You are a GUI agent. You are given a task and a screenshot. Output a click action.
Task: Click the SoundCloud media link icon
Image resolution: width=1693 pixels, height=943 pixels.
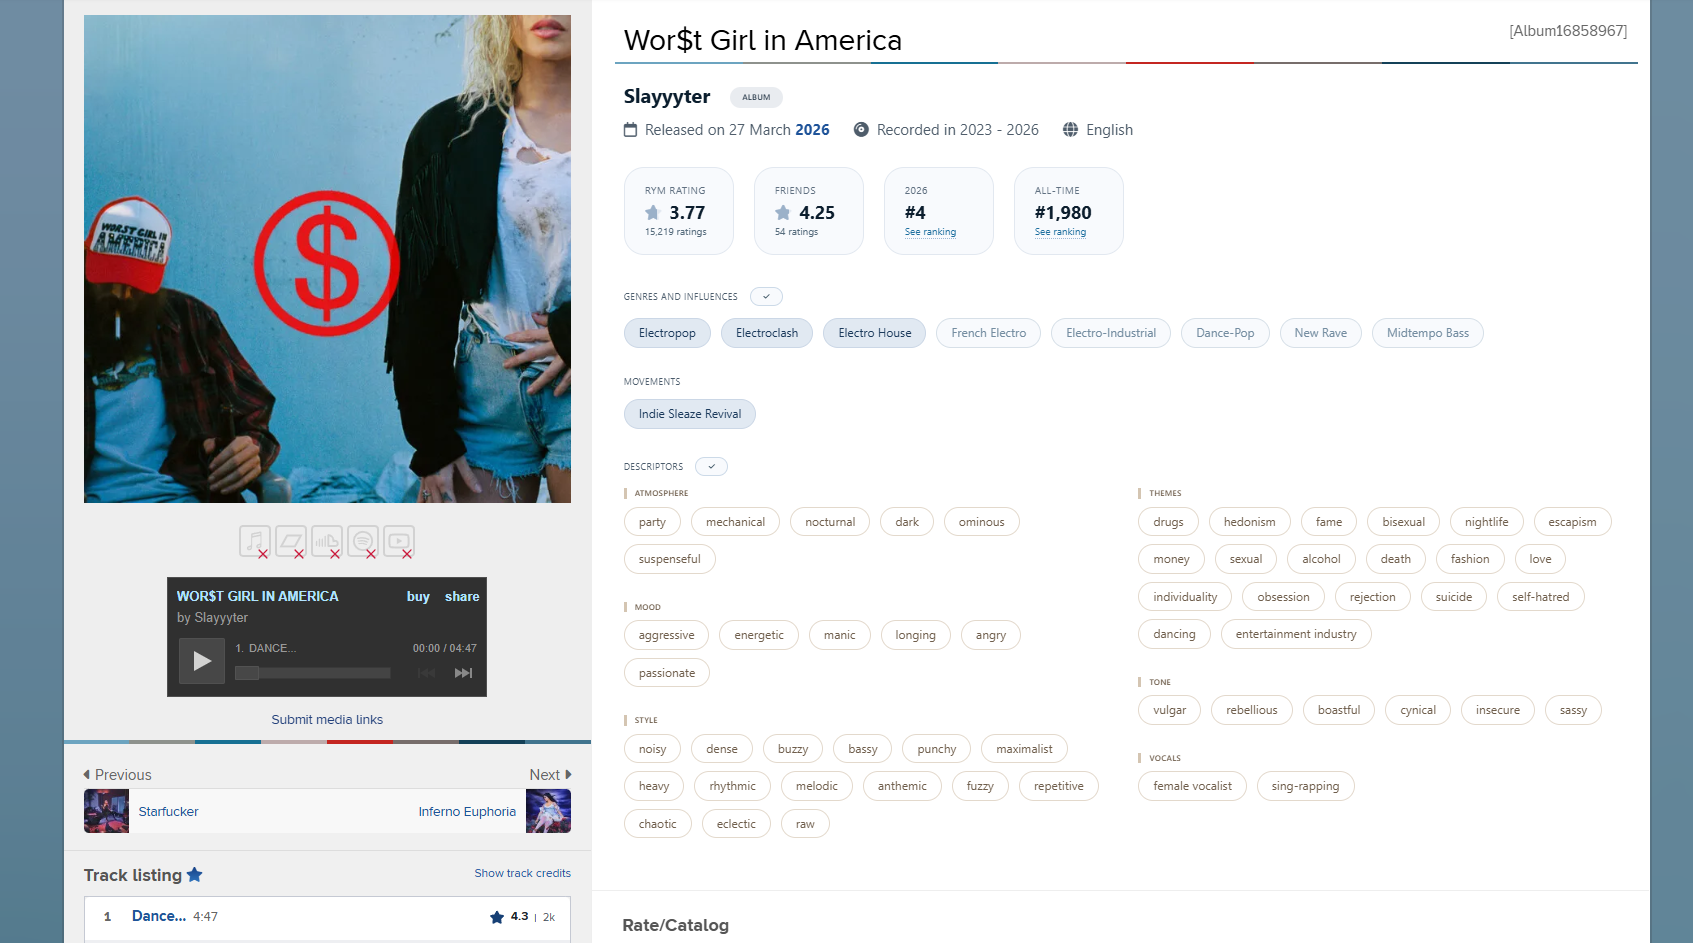point(327,542)
